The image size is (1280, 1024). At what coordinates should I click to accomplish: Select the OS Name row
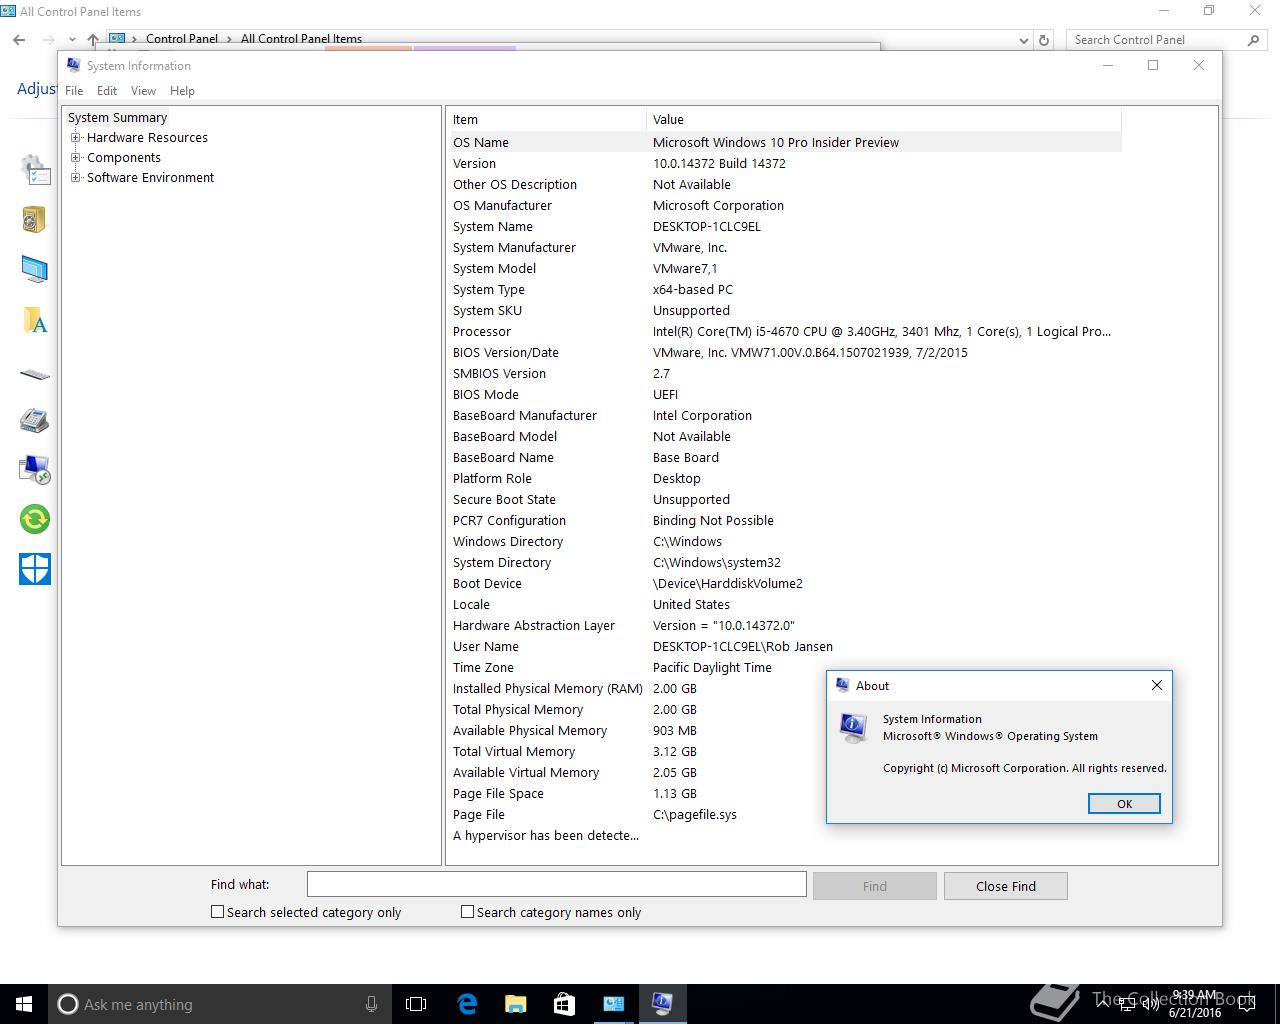785,142
